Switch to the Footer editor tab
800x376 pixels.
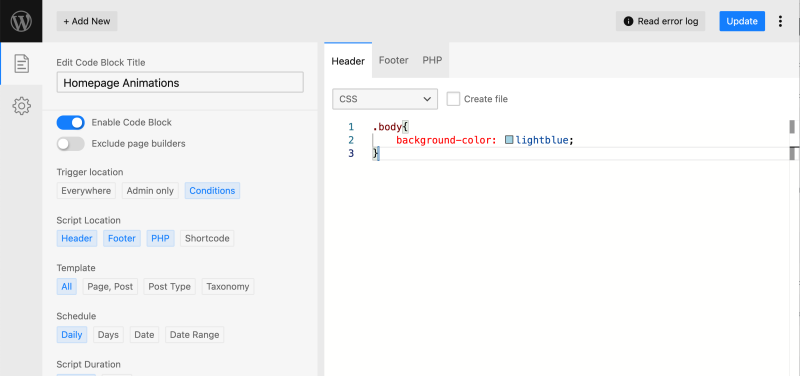(393, 60)
